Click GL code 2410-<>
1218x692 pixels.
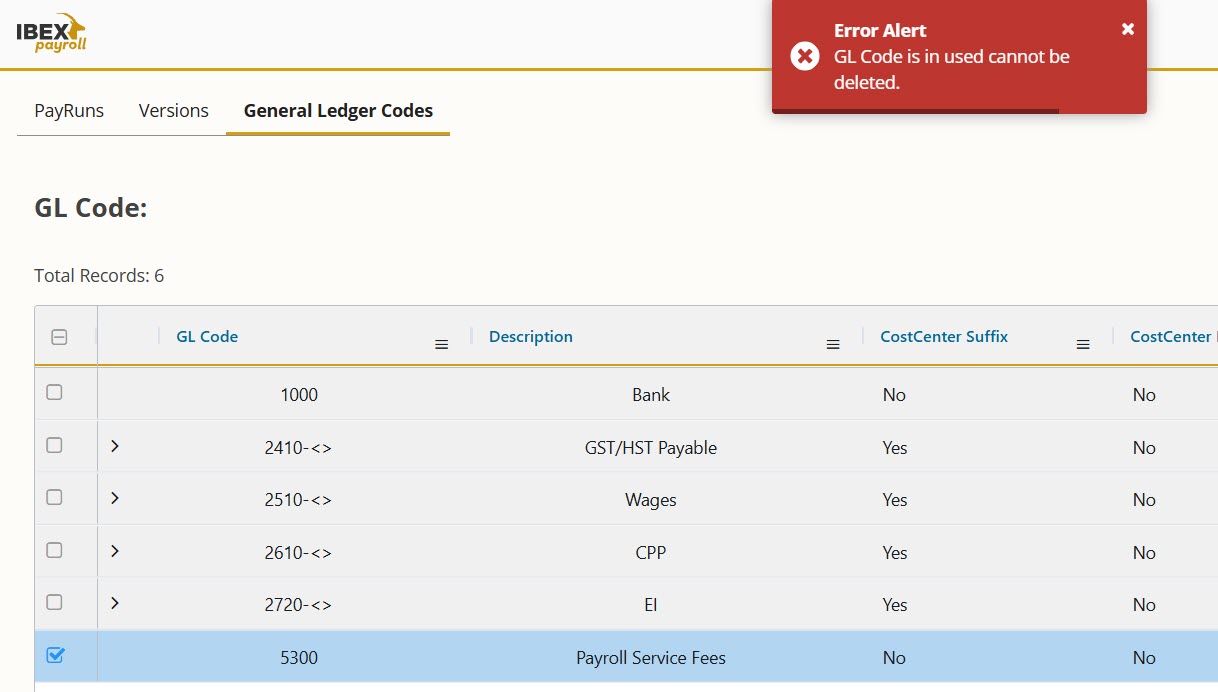(298, 448)
